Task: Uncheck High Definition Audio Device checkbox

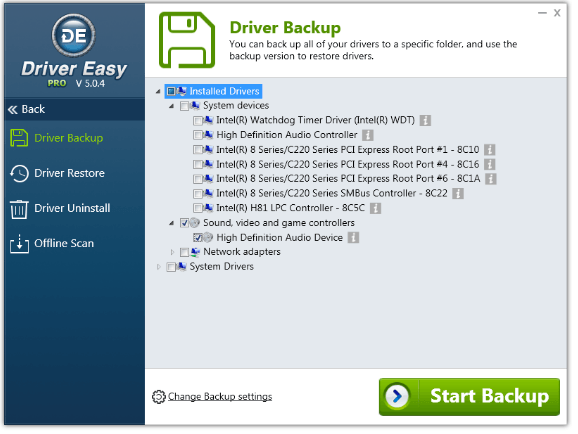Action: pos(198,238)
